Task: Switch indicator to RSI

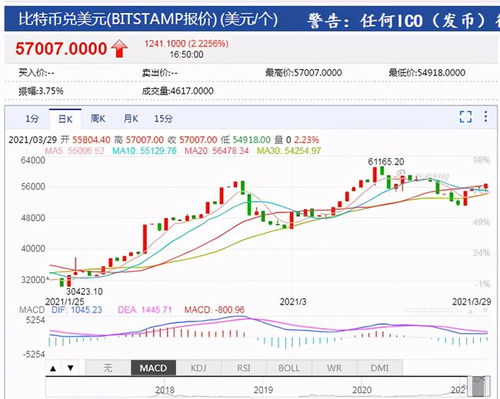Action: (x=244, y=368)
